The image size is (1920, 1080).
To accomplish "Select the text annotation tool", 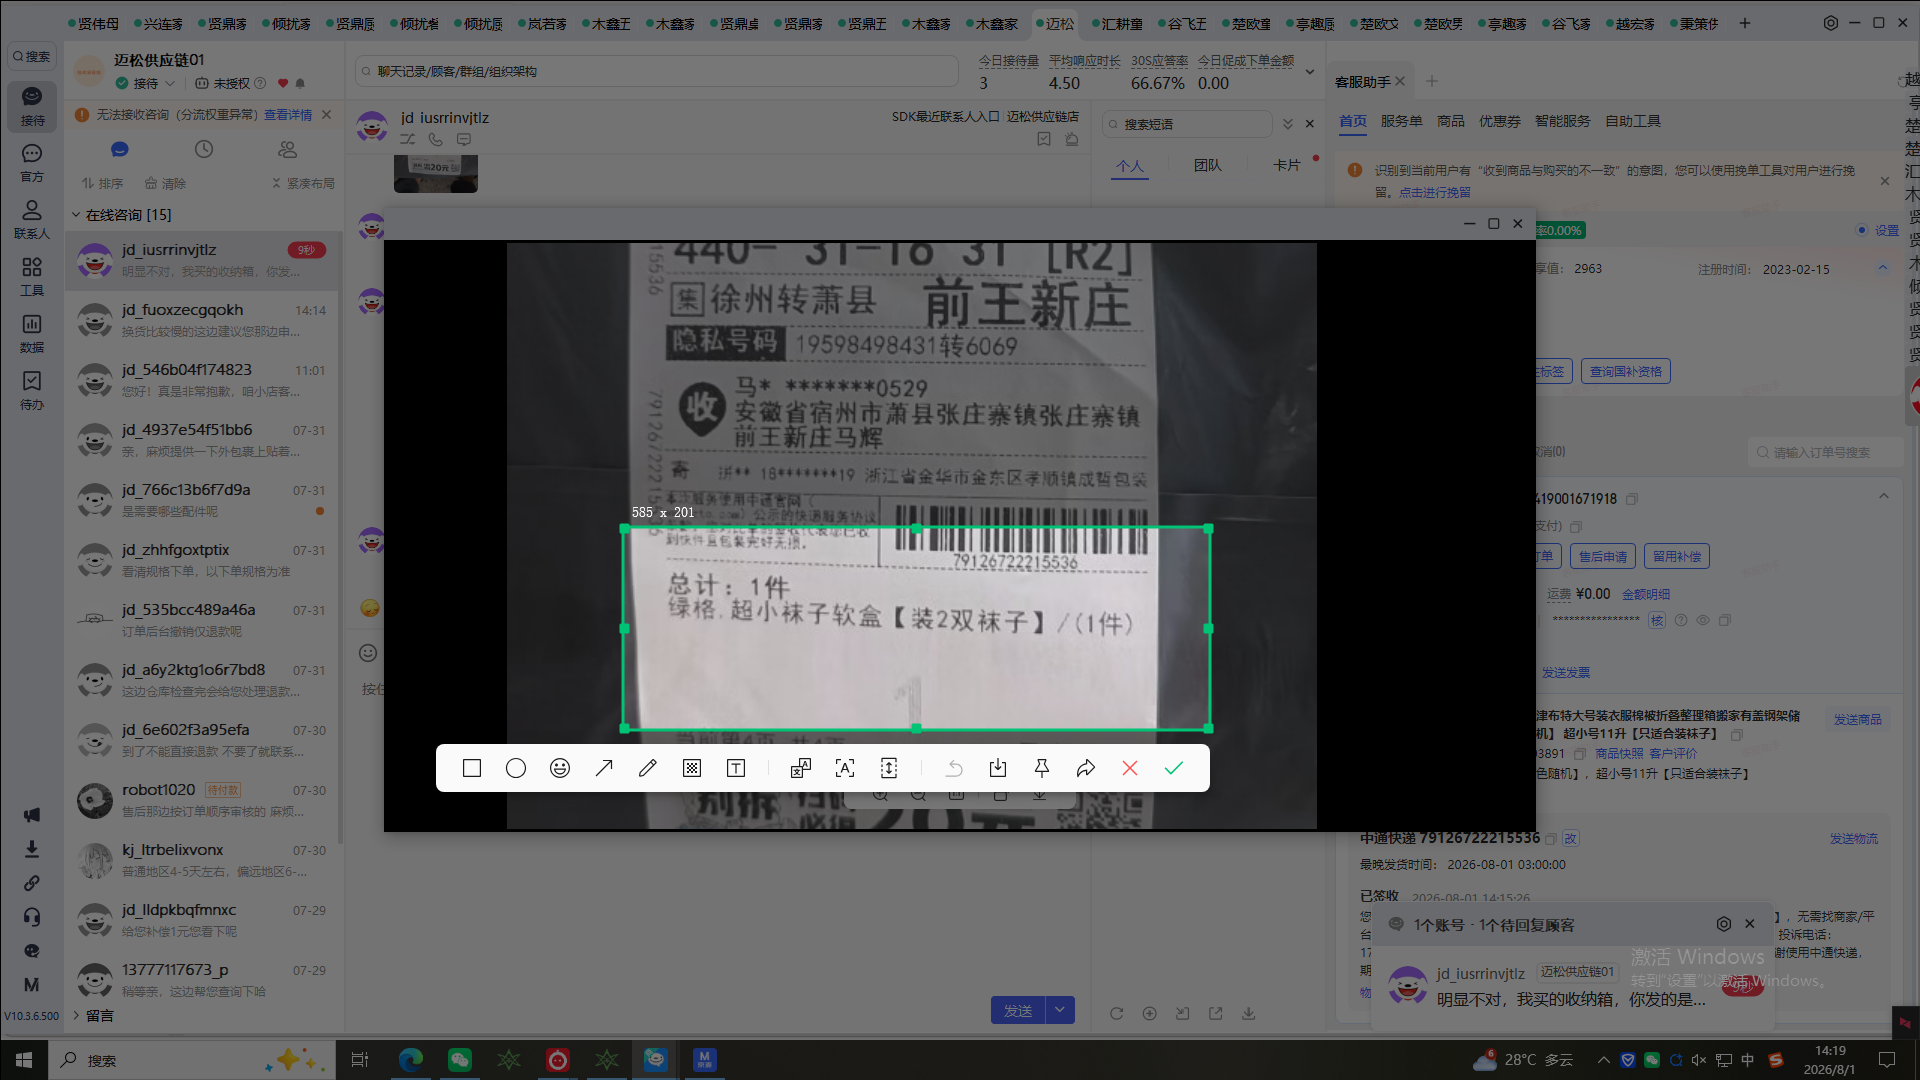I will 736,768.
